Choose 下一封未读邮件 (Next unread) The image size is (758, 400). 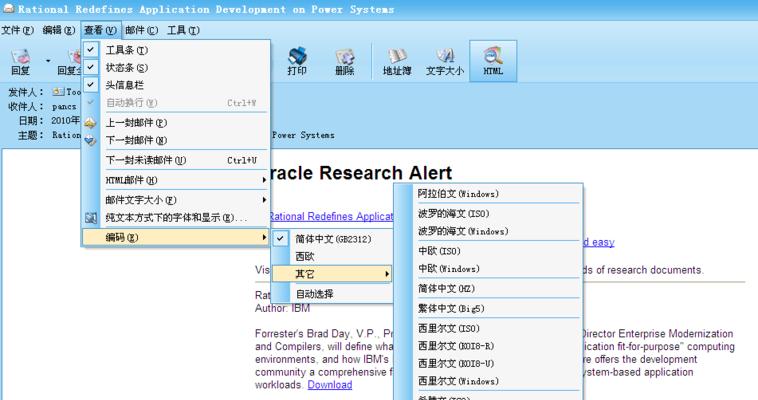pos(175,160)
